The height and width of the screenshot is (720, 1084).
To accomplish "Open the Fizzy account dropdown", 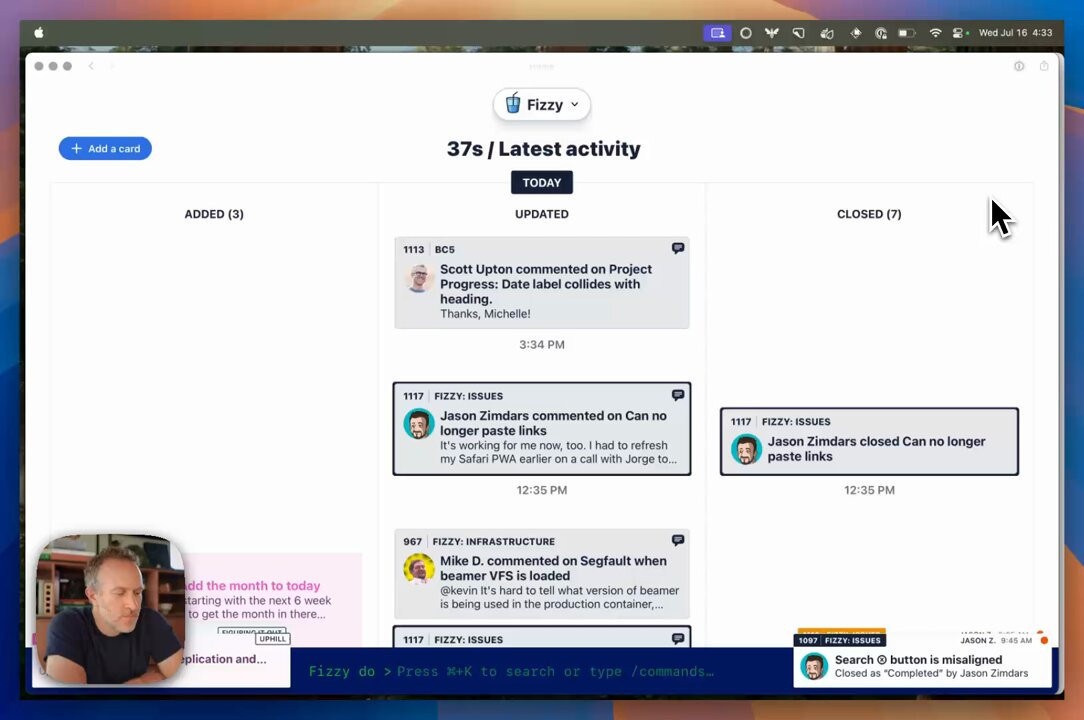I will (542, 104).
